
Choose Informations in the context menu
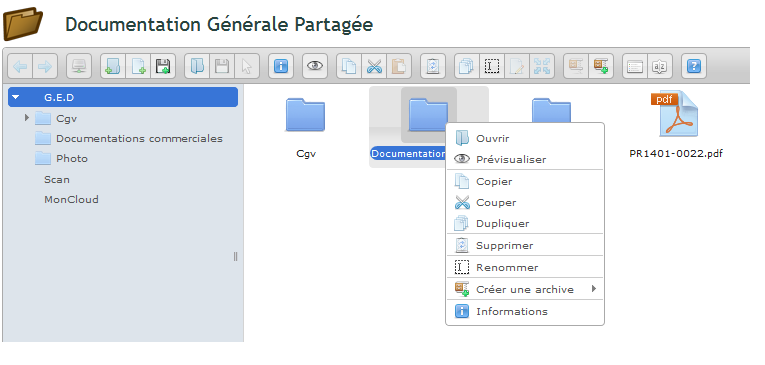(525, 311)
